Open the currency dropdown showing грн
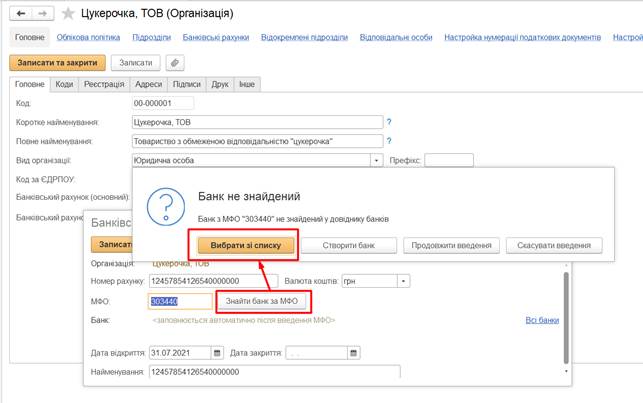The height and width of the screenshot is (403, 643). point(403,281)
